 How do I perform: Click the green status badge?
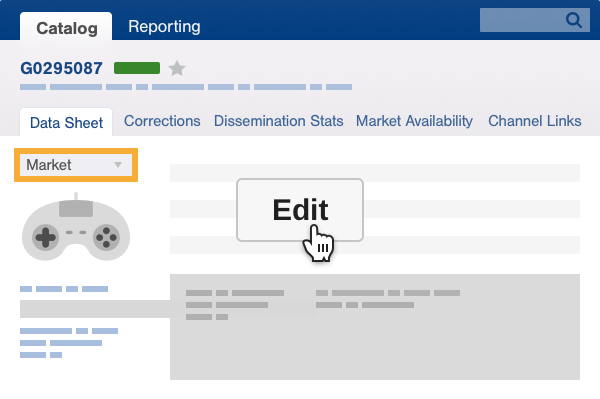click(137, 68)
